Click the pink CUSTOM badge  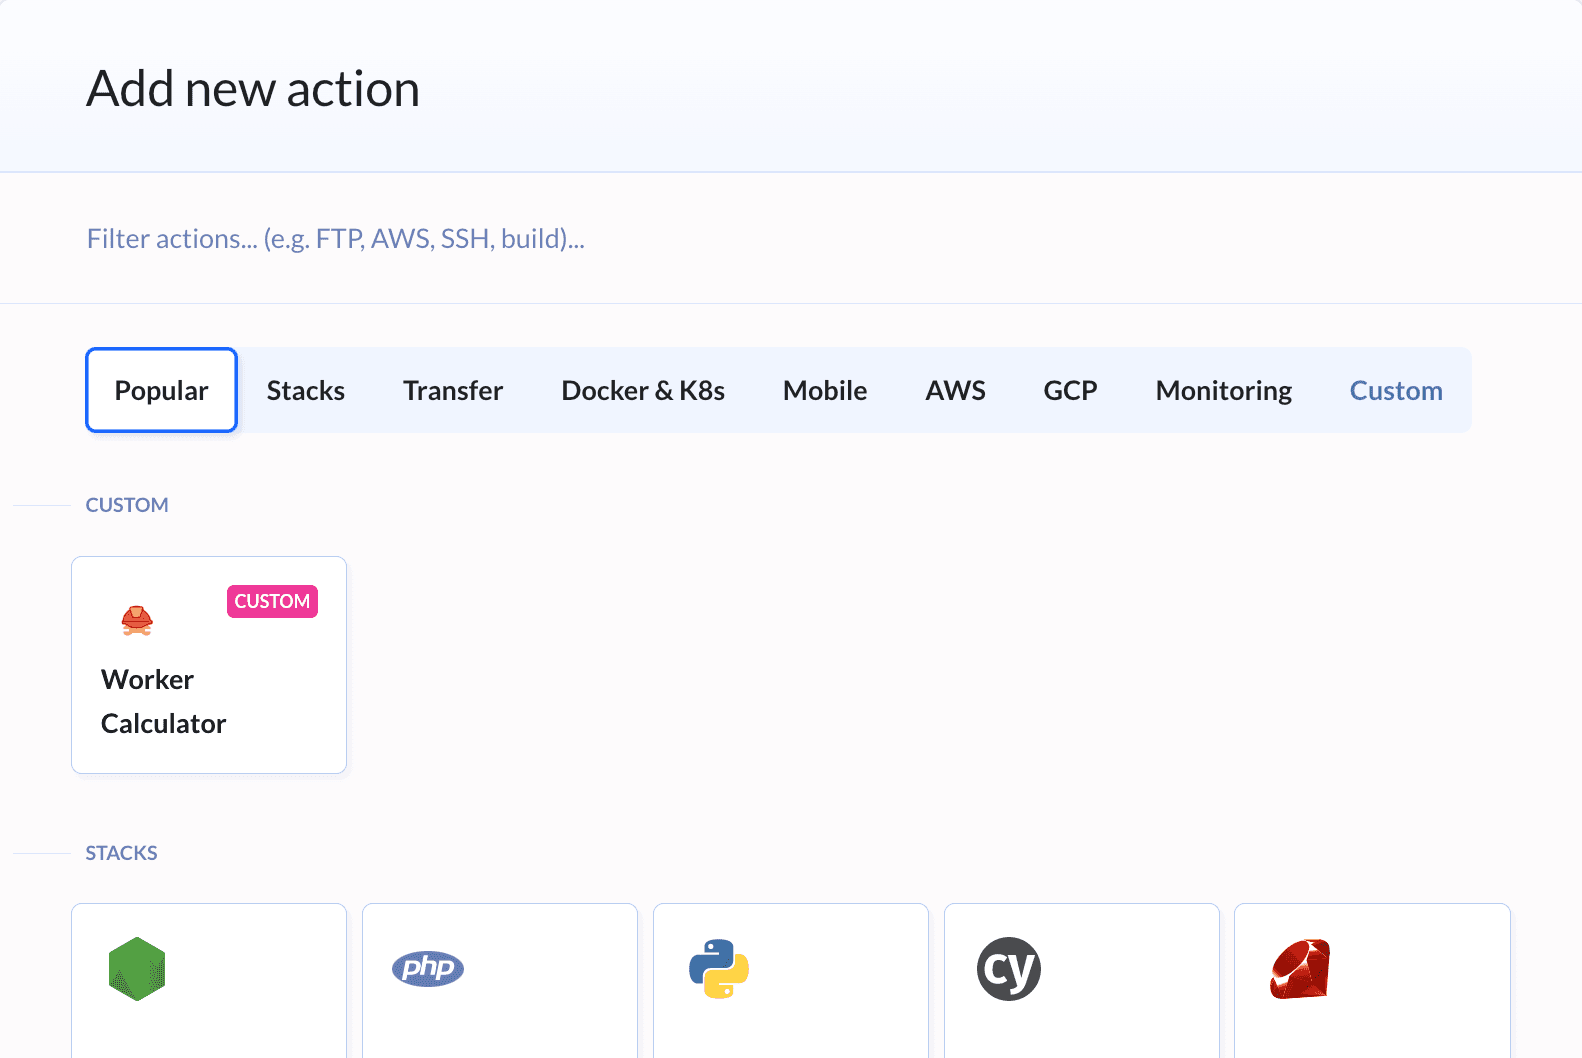coord(272,601)
